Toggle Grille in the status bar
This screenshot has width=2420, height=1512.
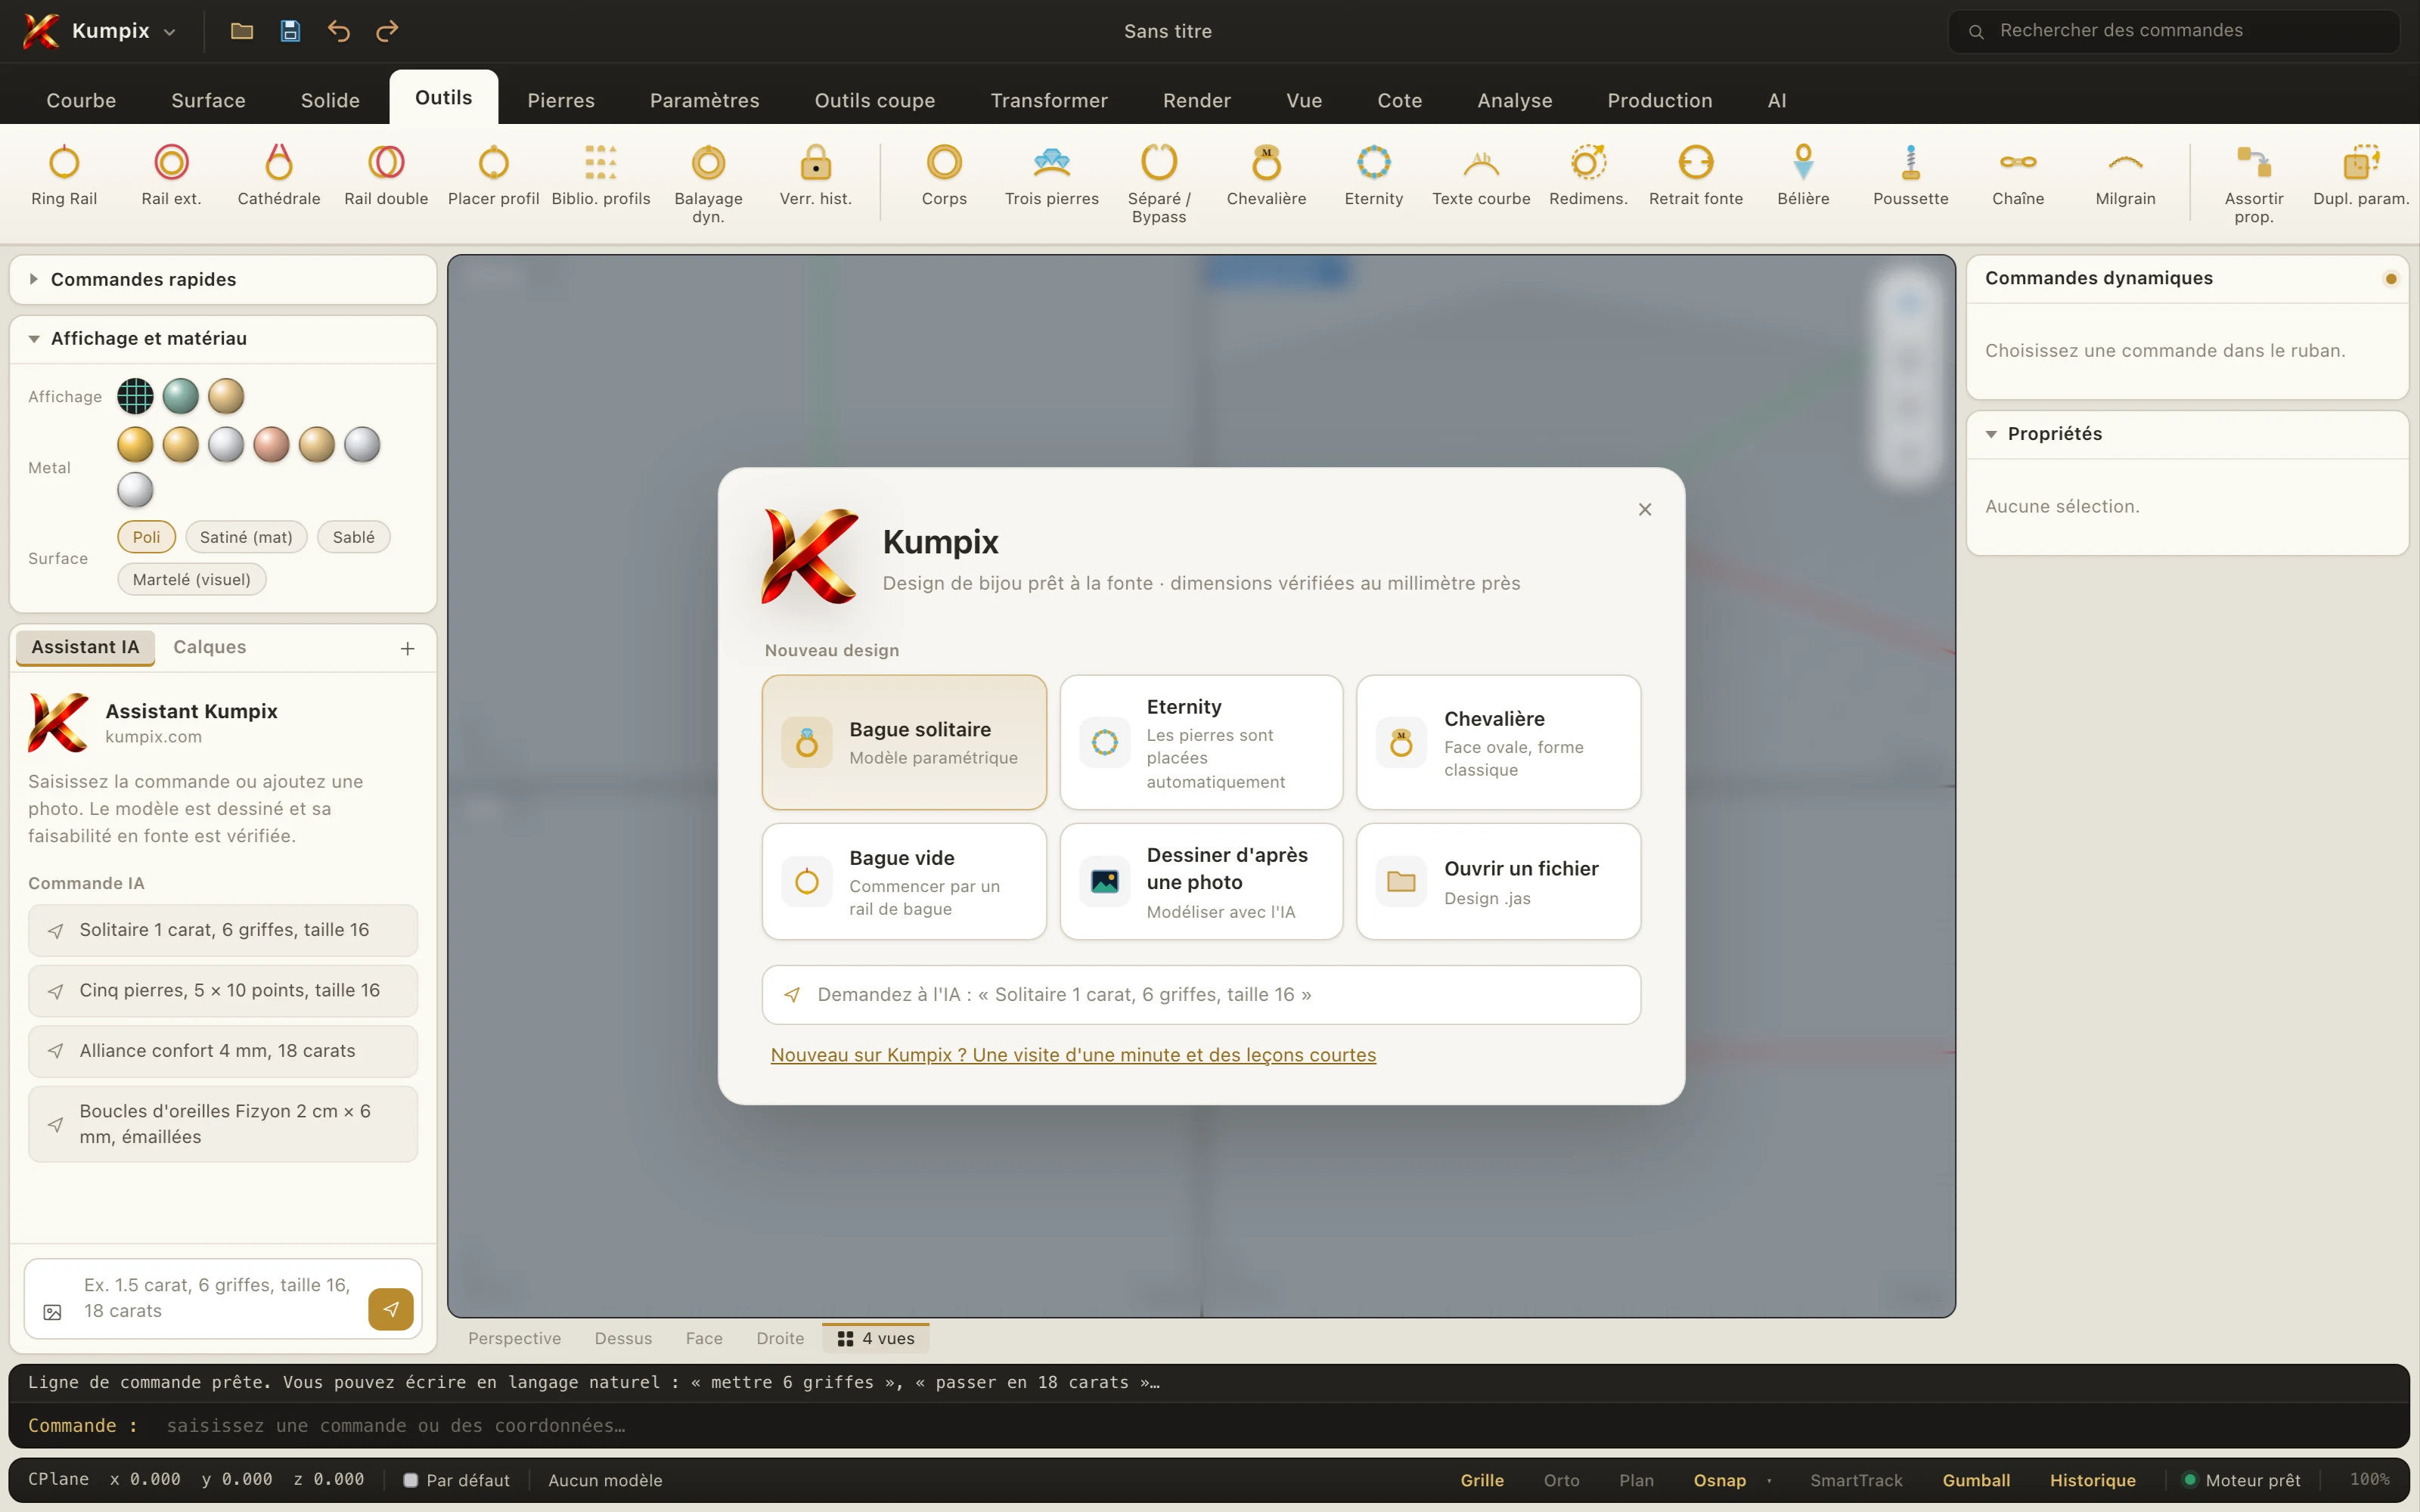coord(1482,1480)
